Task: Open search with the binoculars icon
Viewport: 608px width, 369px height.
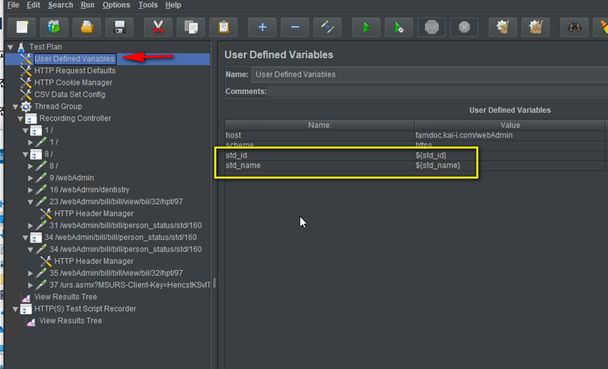Action: 574,27
